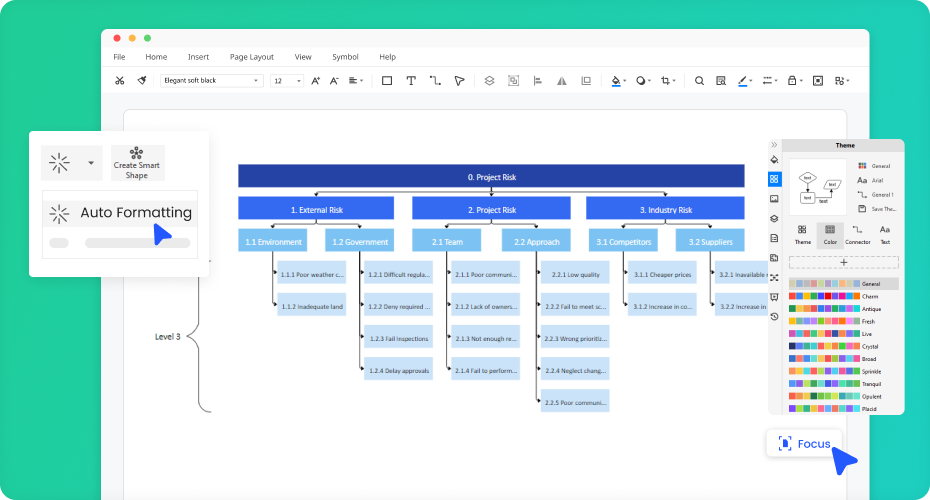Open the font name dropdown

211,81
